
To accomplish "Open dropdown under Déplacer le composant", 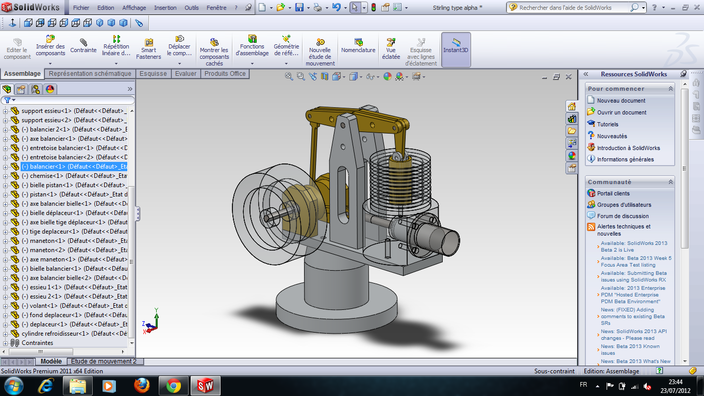I will (179, 64).
